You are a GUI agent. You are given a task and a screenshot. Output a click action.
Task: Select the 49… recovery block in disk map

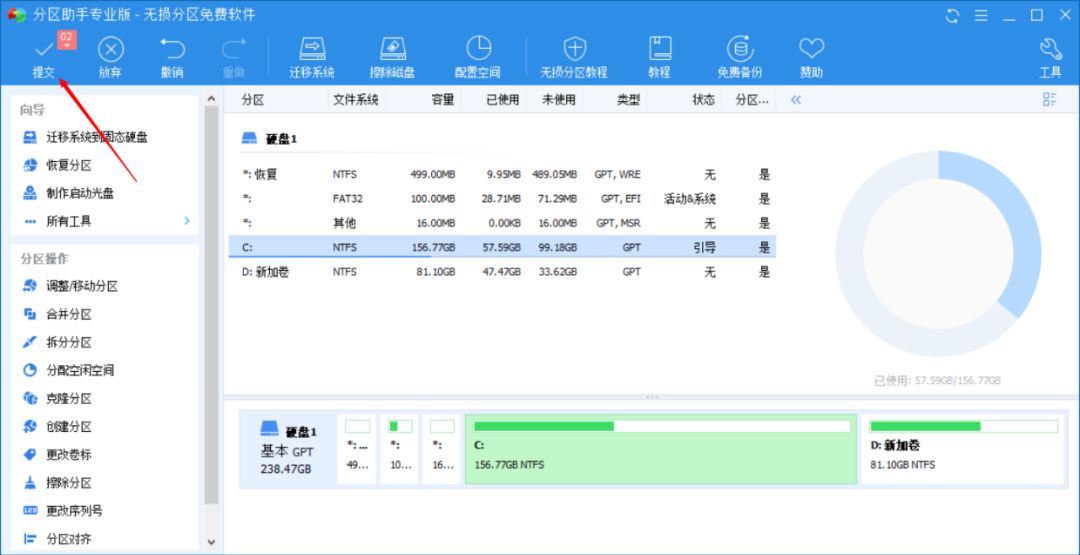point(357,449)
